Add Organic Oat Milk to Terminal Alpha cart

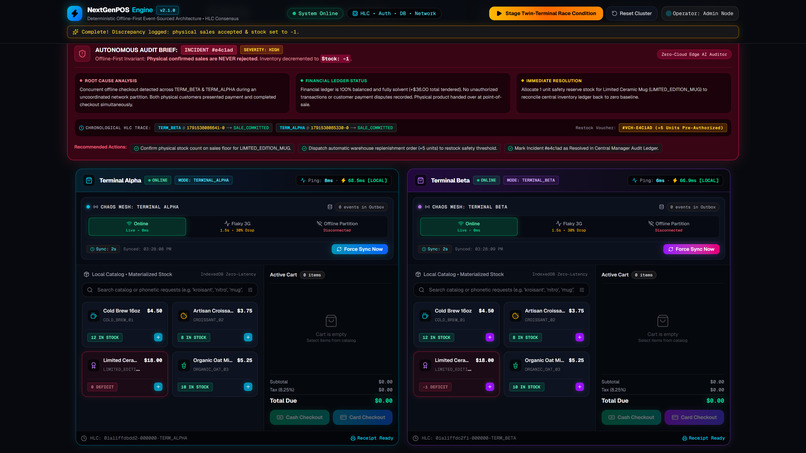tap(248, 387)
